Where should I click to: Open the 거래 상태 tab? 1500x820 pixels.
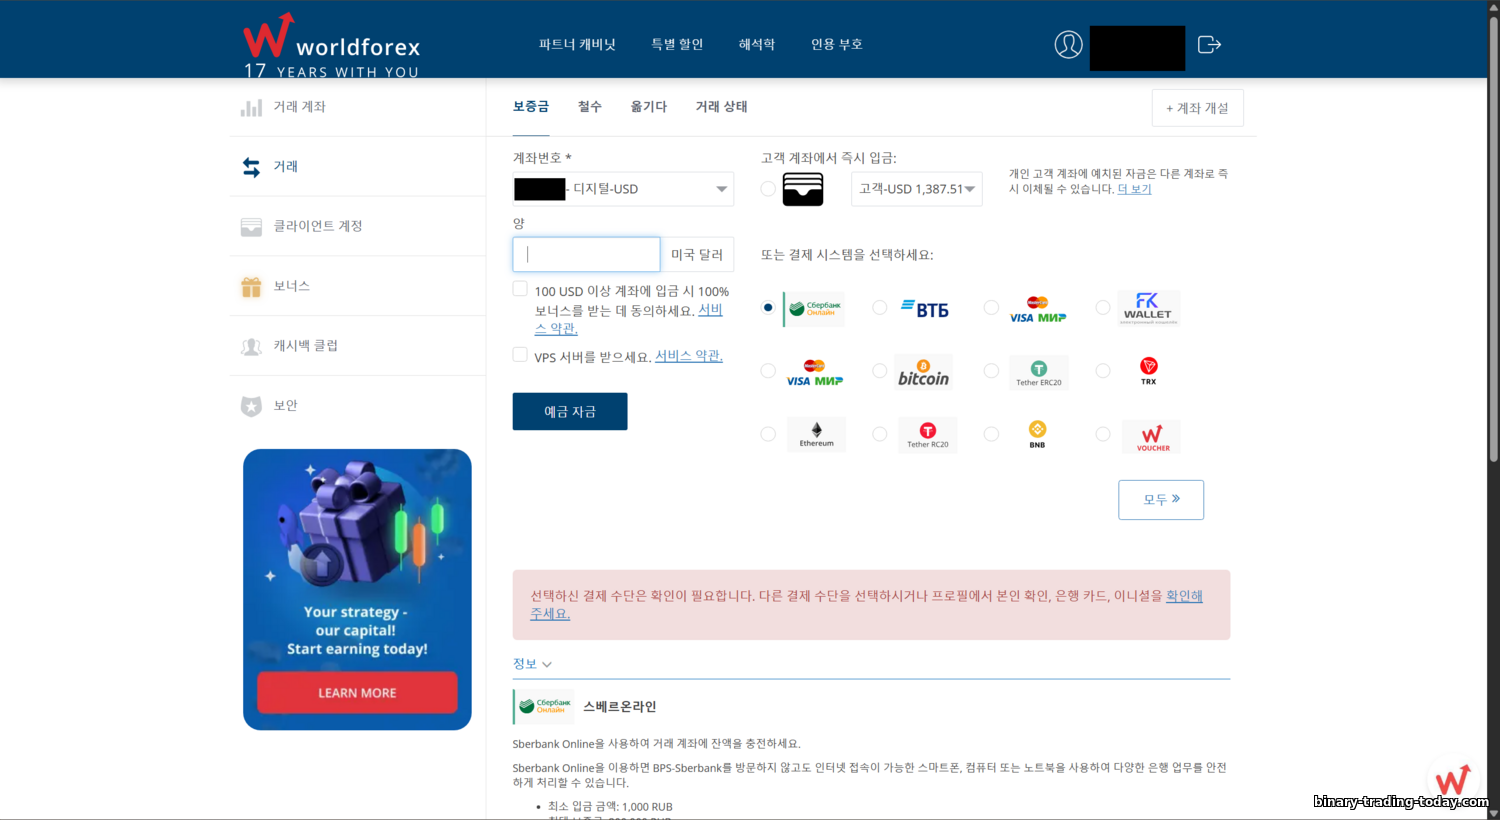721,107
